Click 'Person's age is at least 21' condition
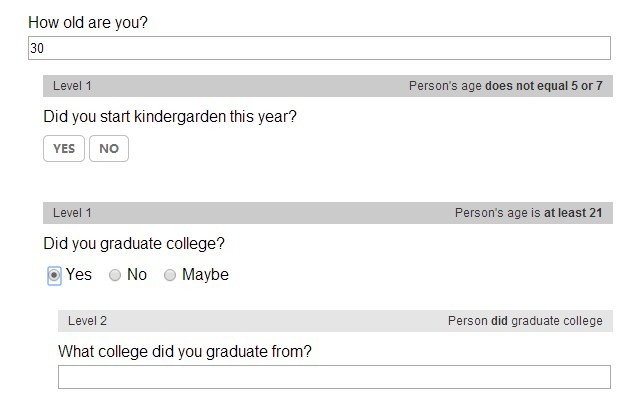 pyautogui.click(x=528, y=213)
